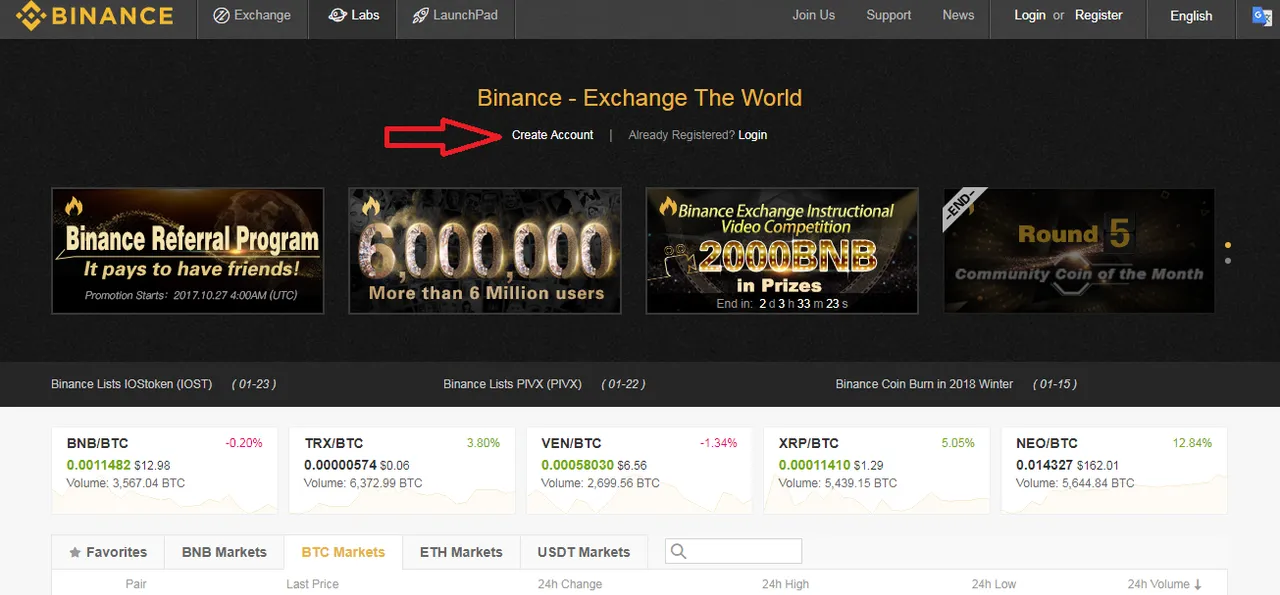Screen dimensions: 1280x595
Task: Click Login beside Already Registered
Action: tap(752, 135)
